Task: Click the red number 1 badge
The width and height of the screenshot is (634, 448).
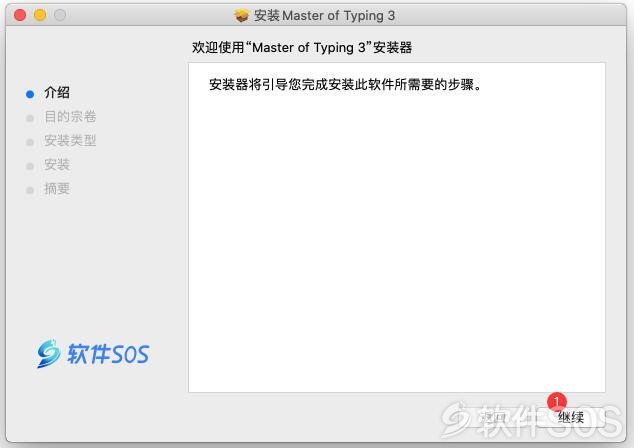Action: [557, 402]
